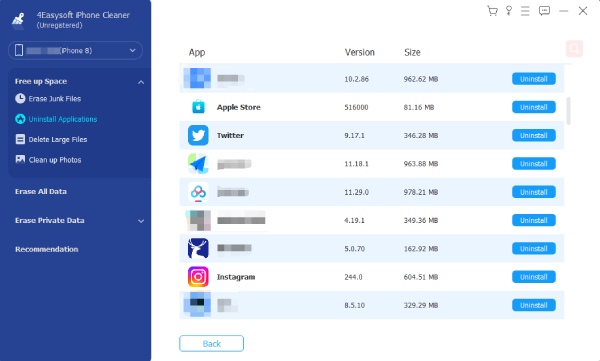Click the 978.21 MB size value
The width and height of the screenshot is (600, 361).
tap(421, 192)
